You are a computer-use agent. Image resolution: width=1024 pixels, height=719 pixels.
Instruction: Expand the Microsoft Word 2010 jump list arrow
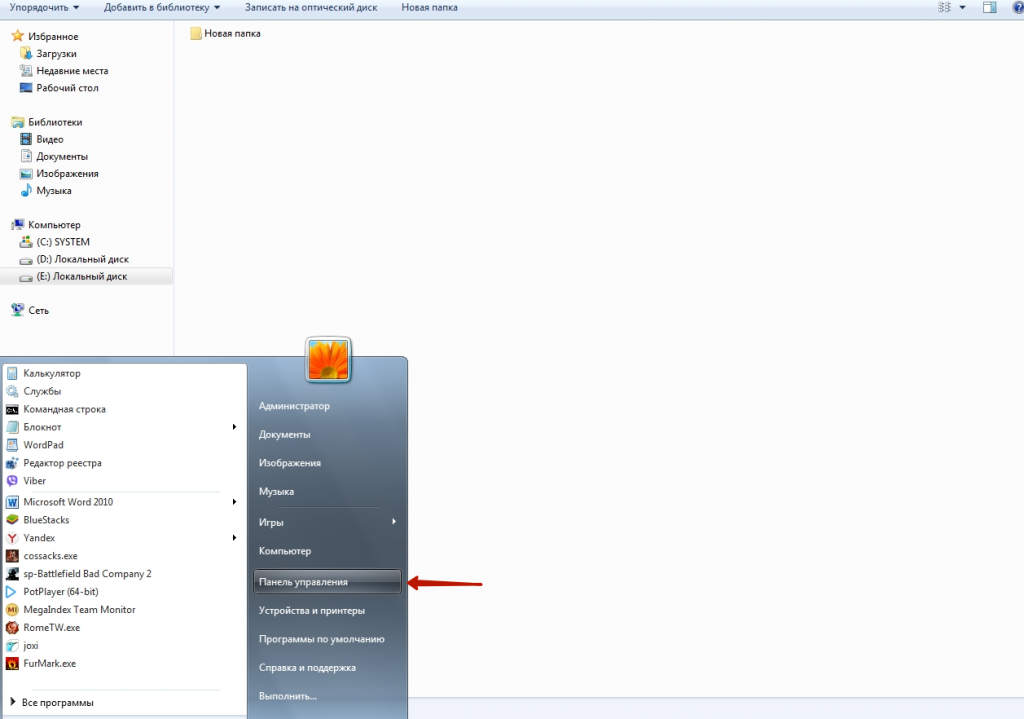(234, 502)
